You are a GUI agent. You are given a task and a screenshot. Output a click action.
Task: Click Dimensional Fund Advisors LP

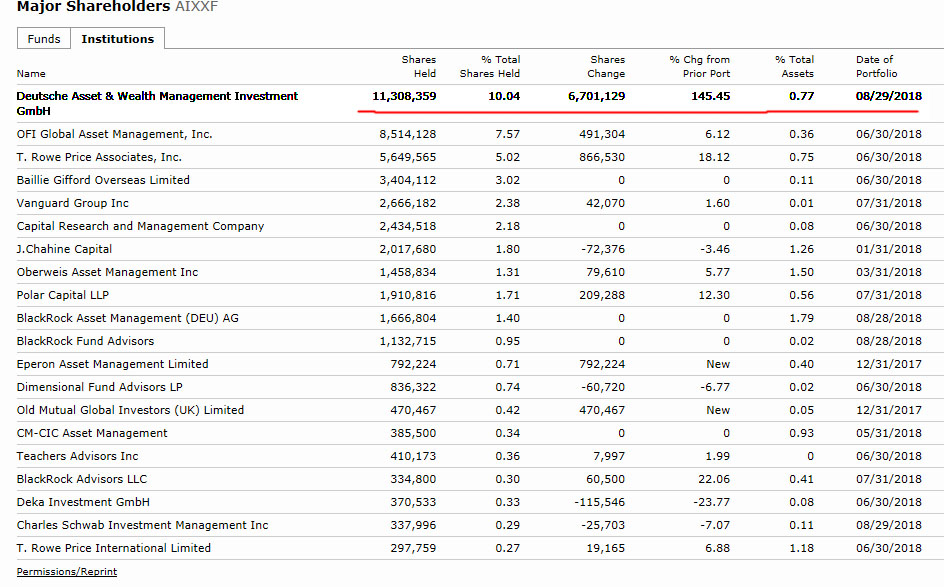[x=99, y=387]
